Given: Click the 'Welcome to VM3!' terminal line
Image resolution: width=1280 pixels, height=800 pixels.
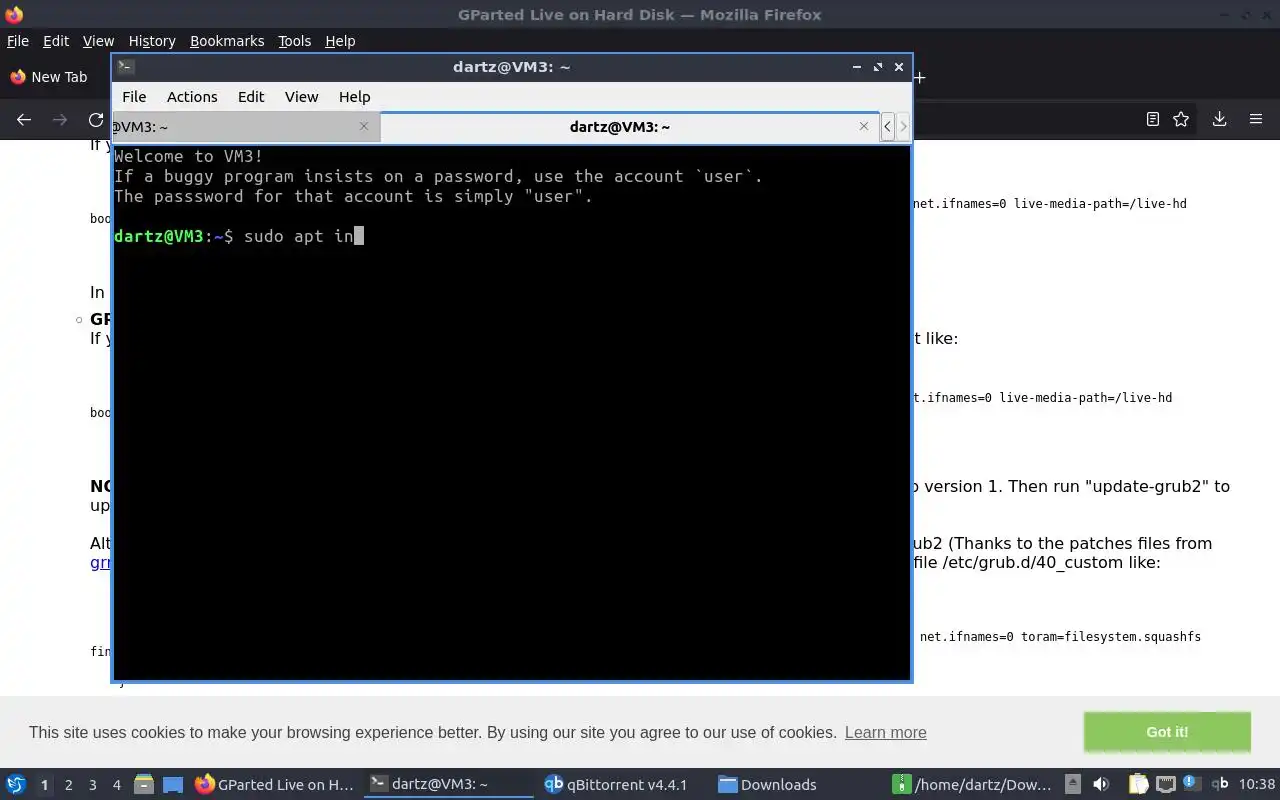Looking at the screenshot, I should tap(189, 156).
